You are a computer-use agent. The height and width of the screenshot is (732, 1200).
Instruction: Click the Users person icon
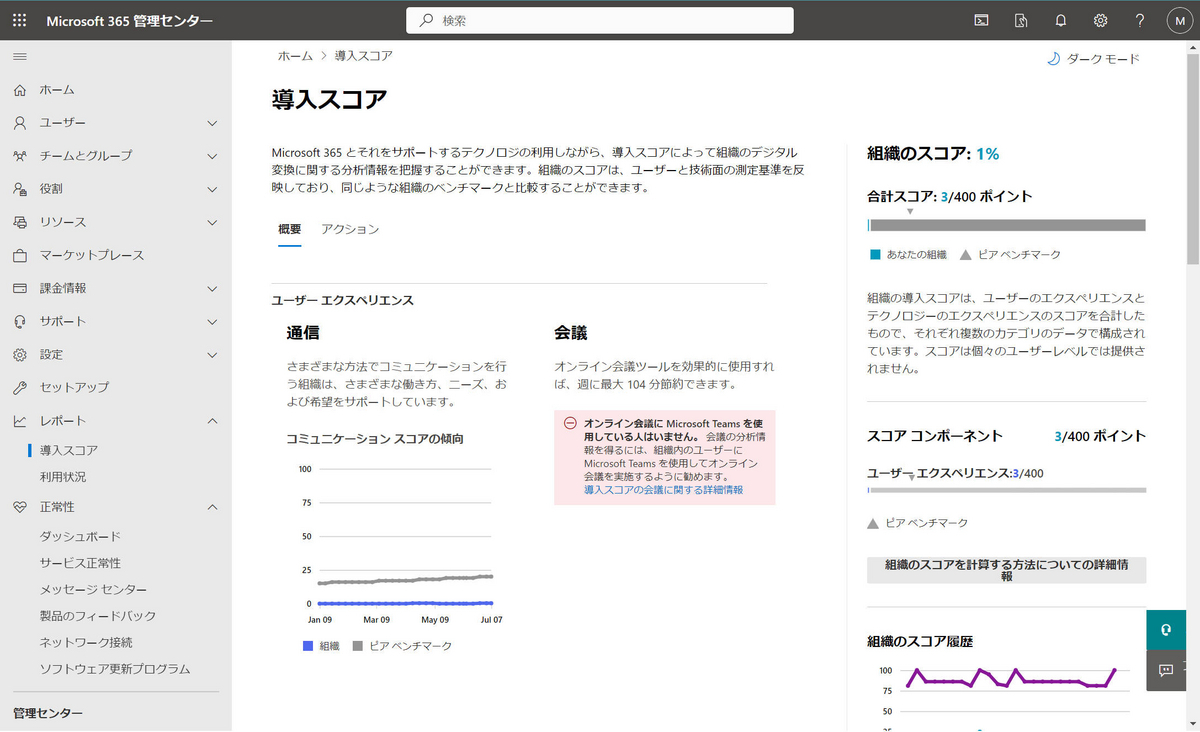coord(20,123)
